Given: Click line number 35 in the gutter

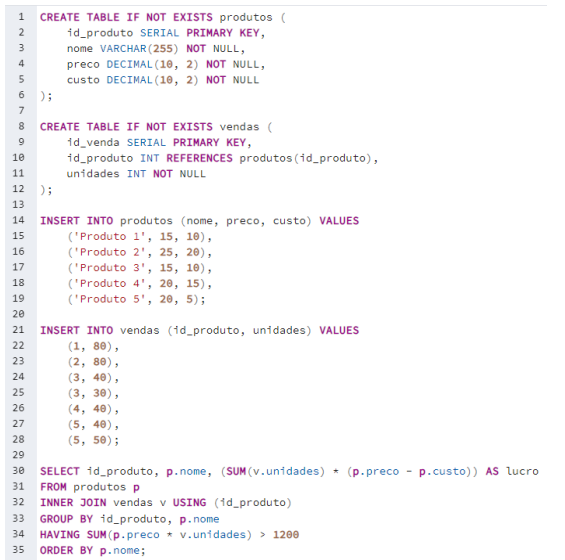Looking at the screenshot, I should [x=18, y=550].
